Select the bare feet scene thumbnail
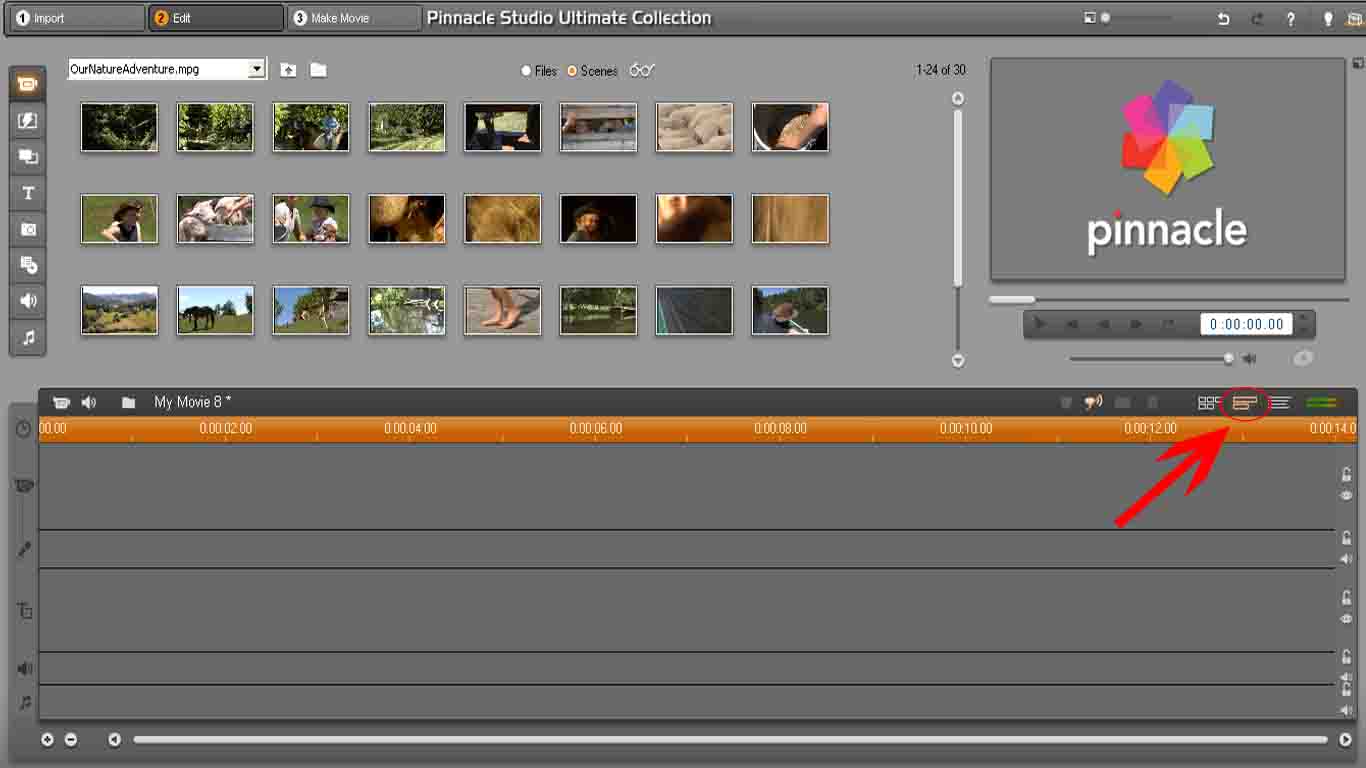 click(503, 310)
